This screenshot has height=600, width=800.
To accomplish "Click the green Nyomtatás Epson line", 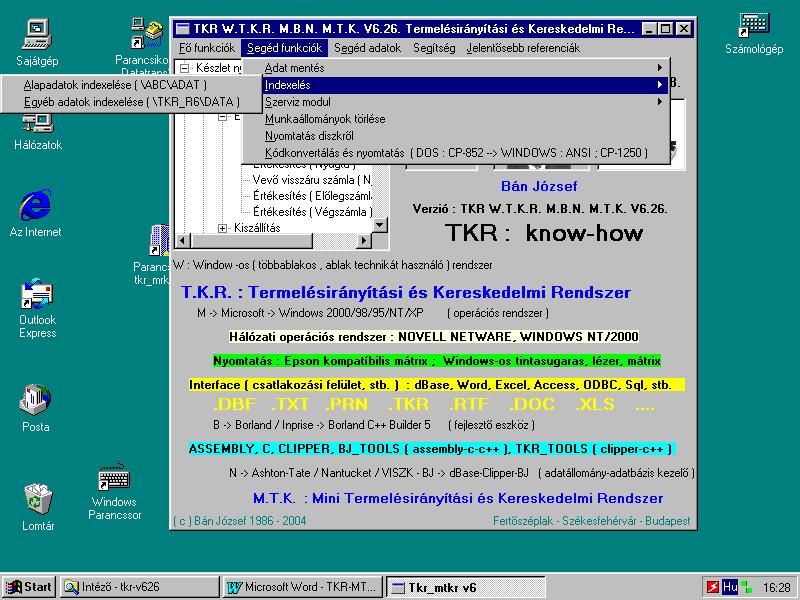I will click(x=437, y=361).
